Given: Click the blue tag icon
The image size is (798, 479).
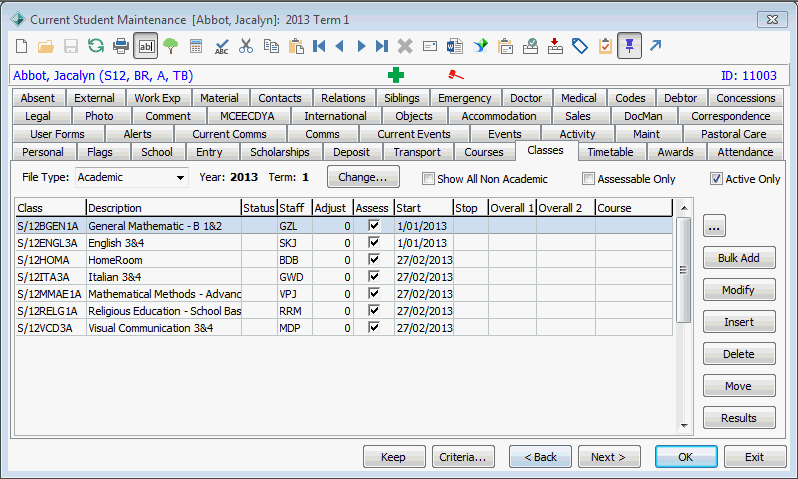Looking at the screenshot, I should tap(580, 46).
